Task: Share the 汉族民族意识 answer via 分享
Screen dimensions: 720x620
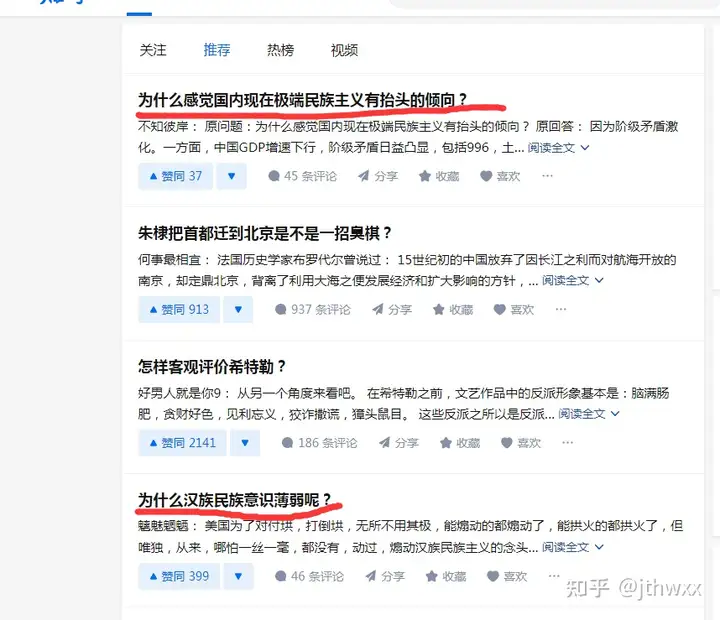Action: coord(385,576)
